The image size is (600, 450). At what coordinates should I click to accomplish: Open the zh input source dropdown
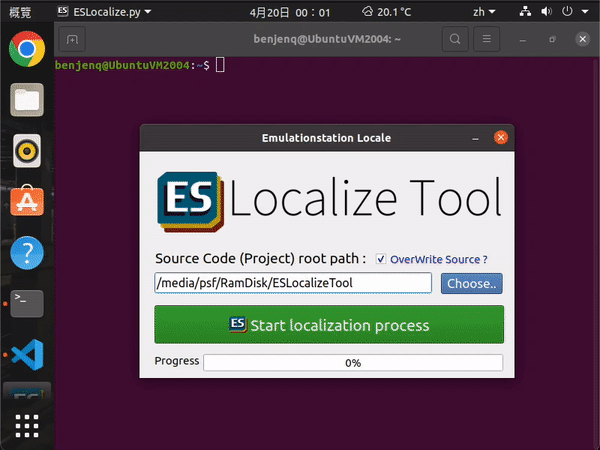point(484,12)
